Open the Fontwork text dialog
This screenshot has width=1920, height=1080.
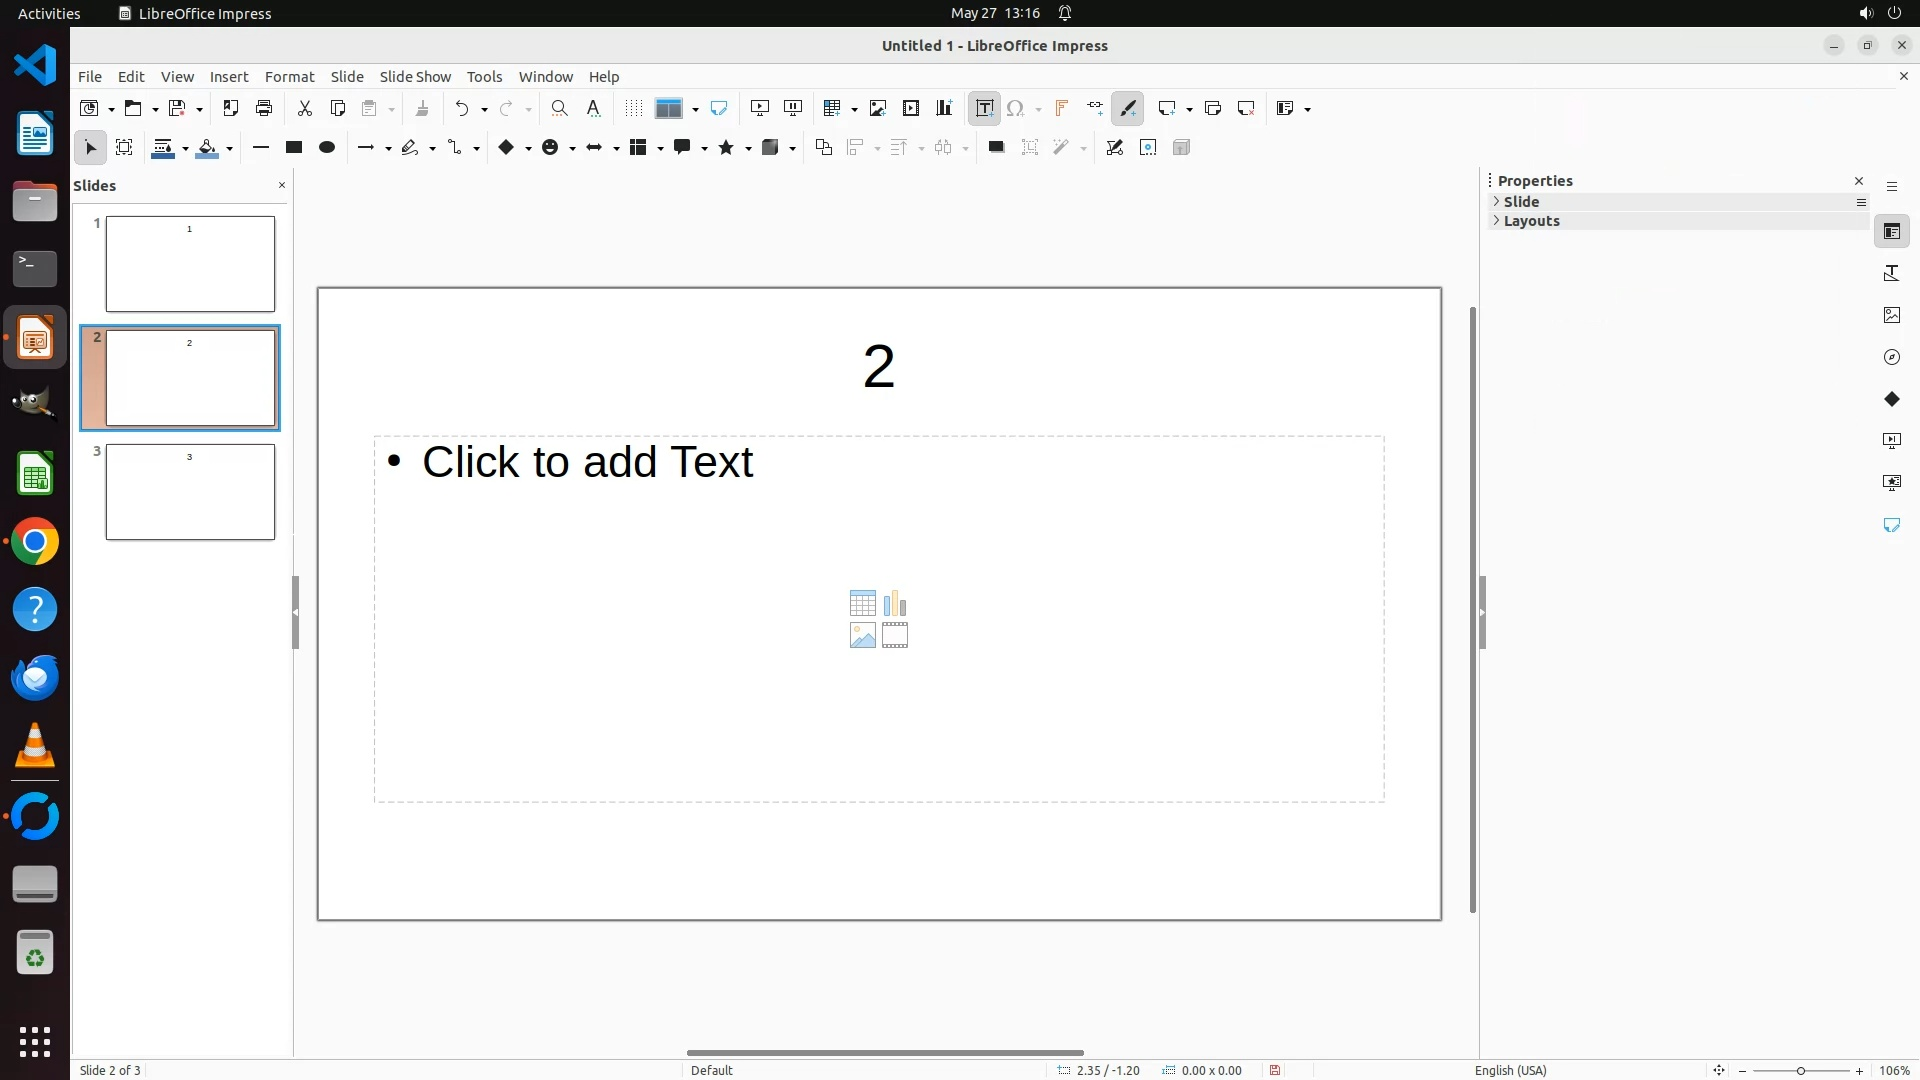coord(1062,108)
